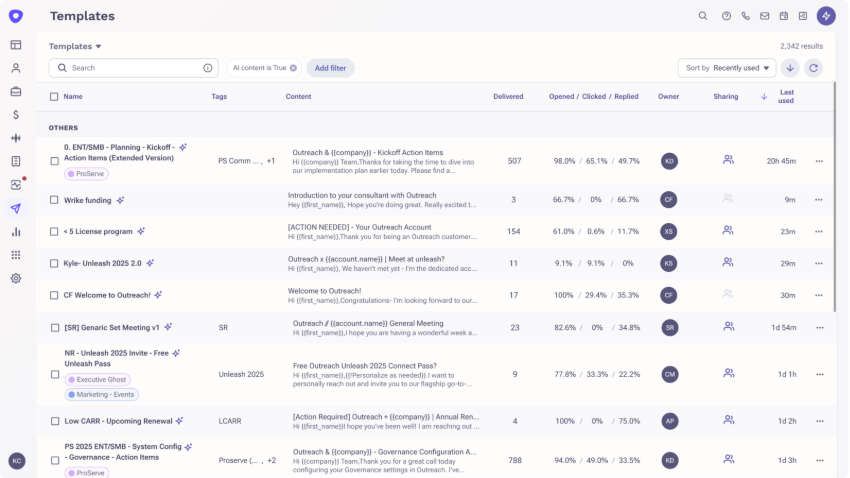Check the < 5 License program row
This screenshot has height=478, width=850.
[x=54, y=231]
